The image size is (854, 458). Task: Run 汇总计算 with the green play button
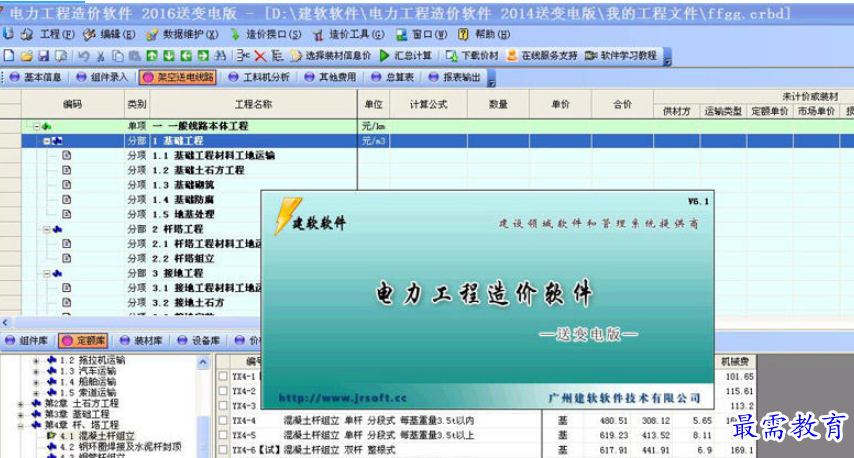tap(405, 56)
